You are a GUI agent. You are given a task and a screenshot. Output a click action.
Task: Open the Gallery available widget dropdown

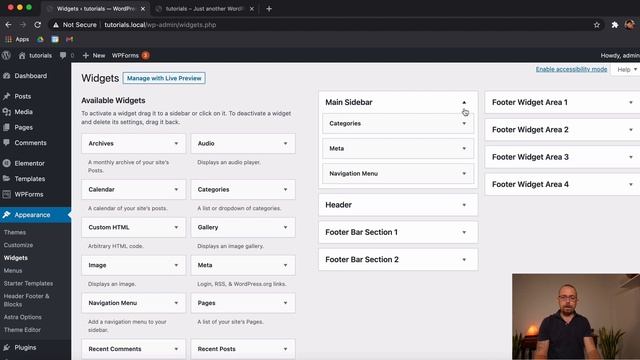point(285,227)
